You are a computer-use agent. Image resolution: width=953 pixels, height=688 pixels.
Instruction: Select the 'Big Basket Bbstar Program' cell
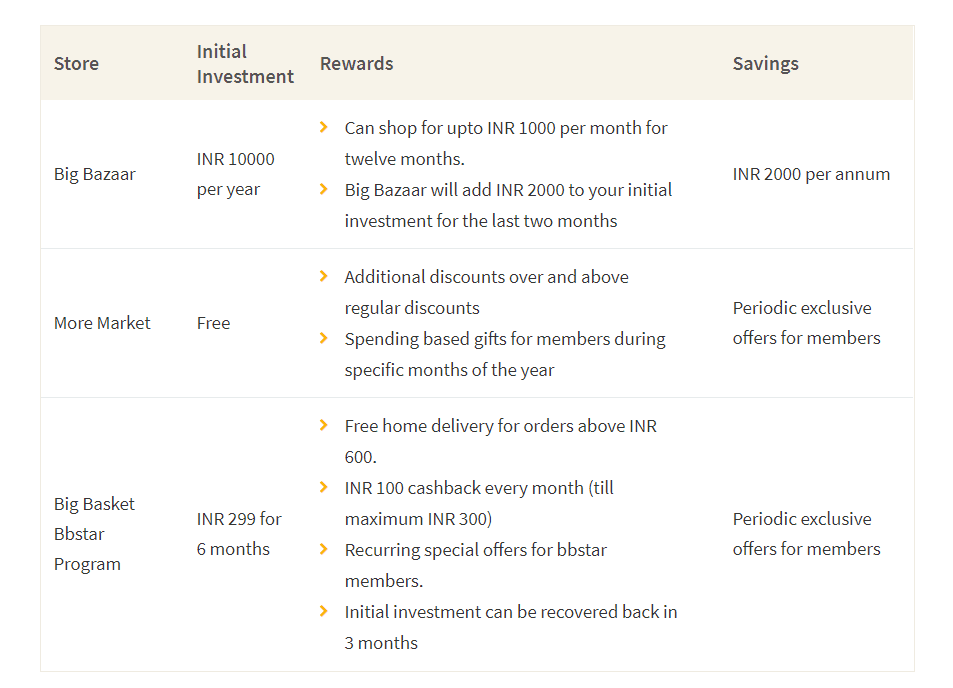point(94,534)
